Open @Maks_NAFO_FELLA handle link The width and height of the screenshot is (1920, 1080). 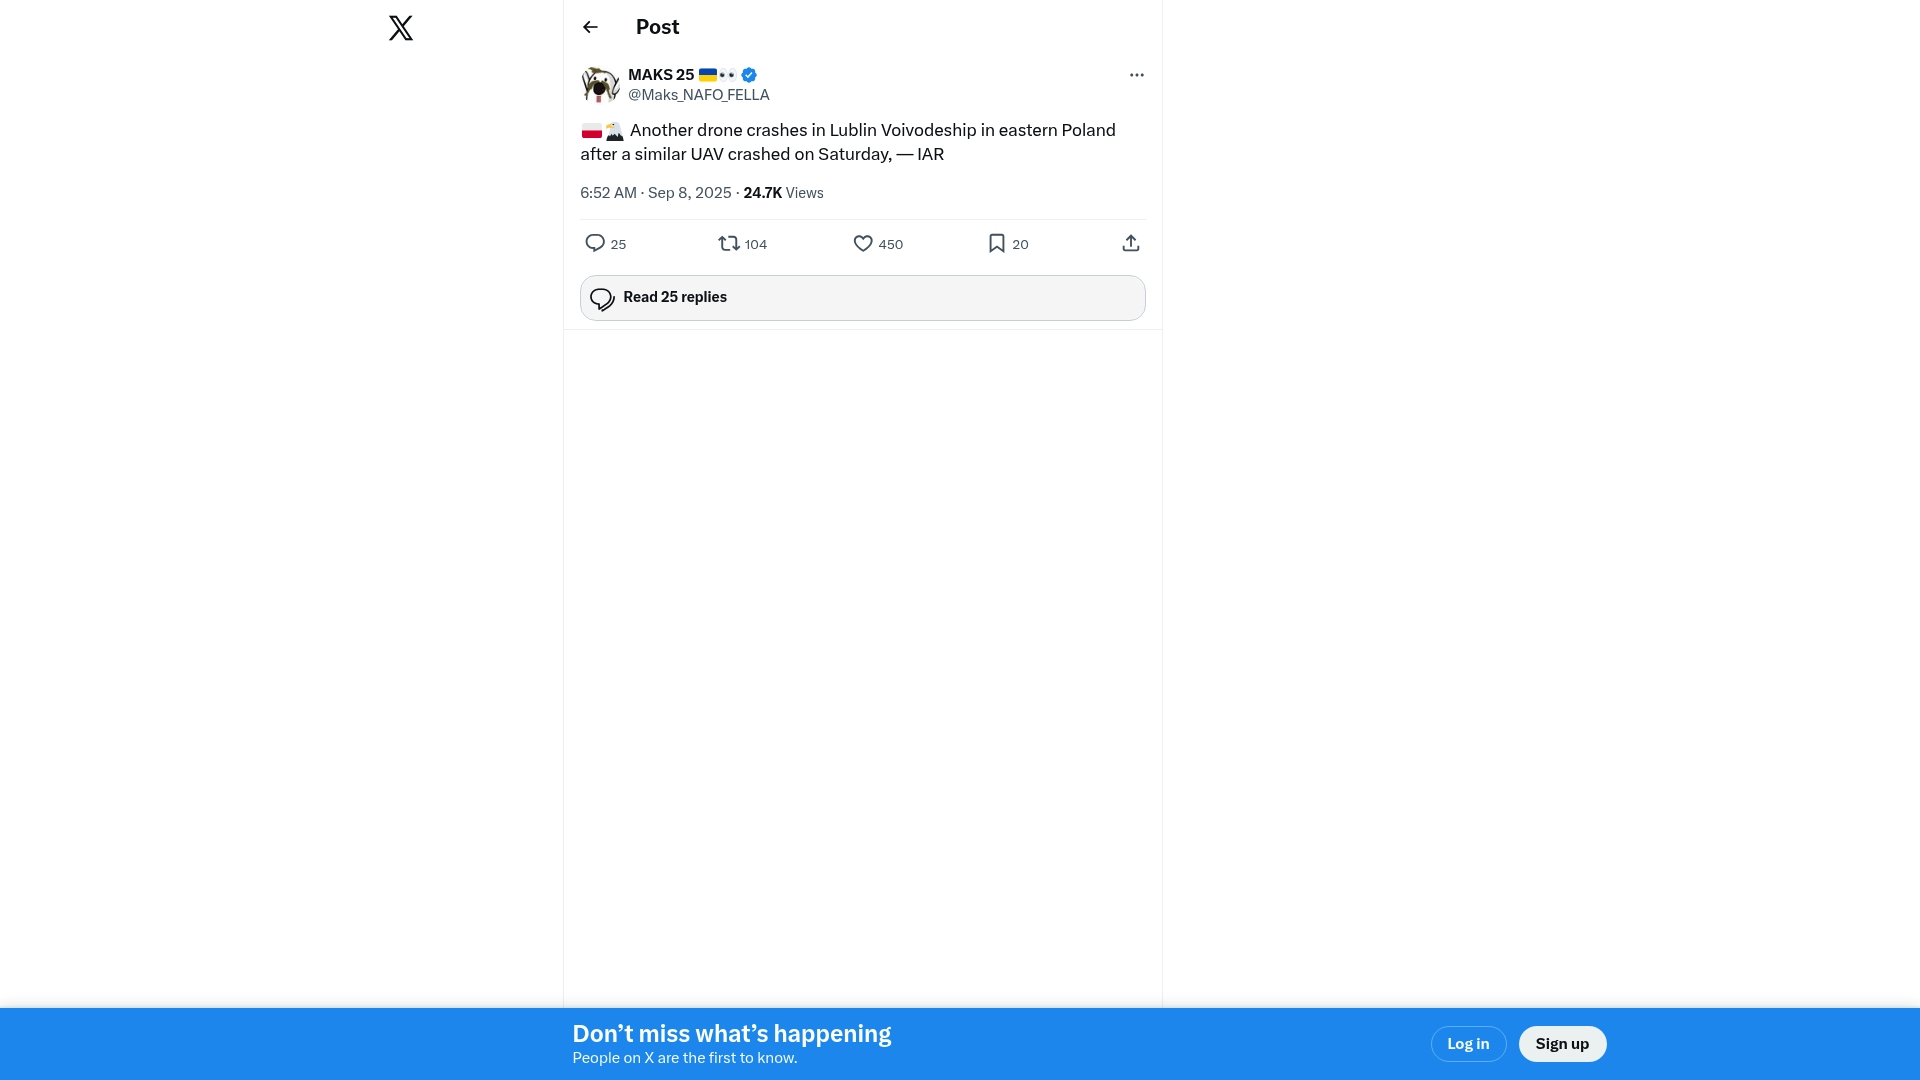(698, 95)
